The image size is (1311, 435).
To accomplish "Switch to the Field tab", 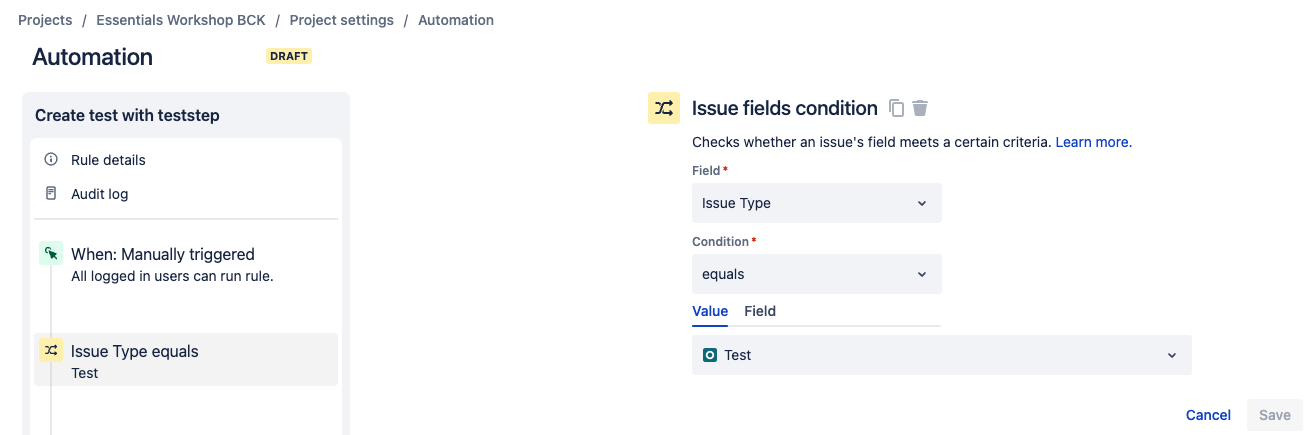I will (x=760, y=311).
